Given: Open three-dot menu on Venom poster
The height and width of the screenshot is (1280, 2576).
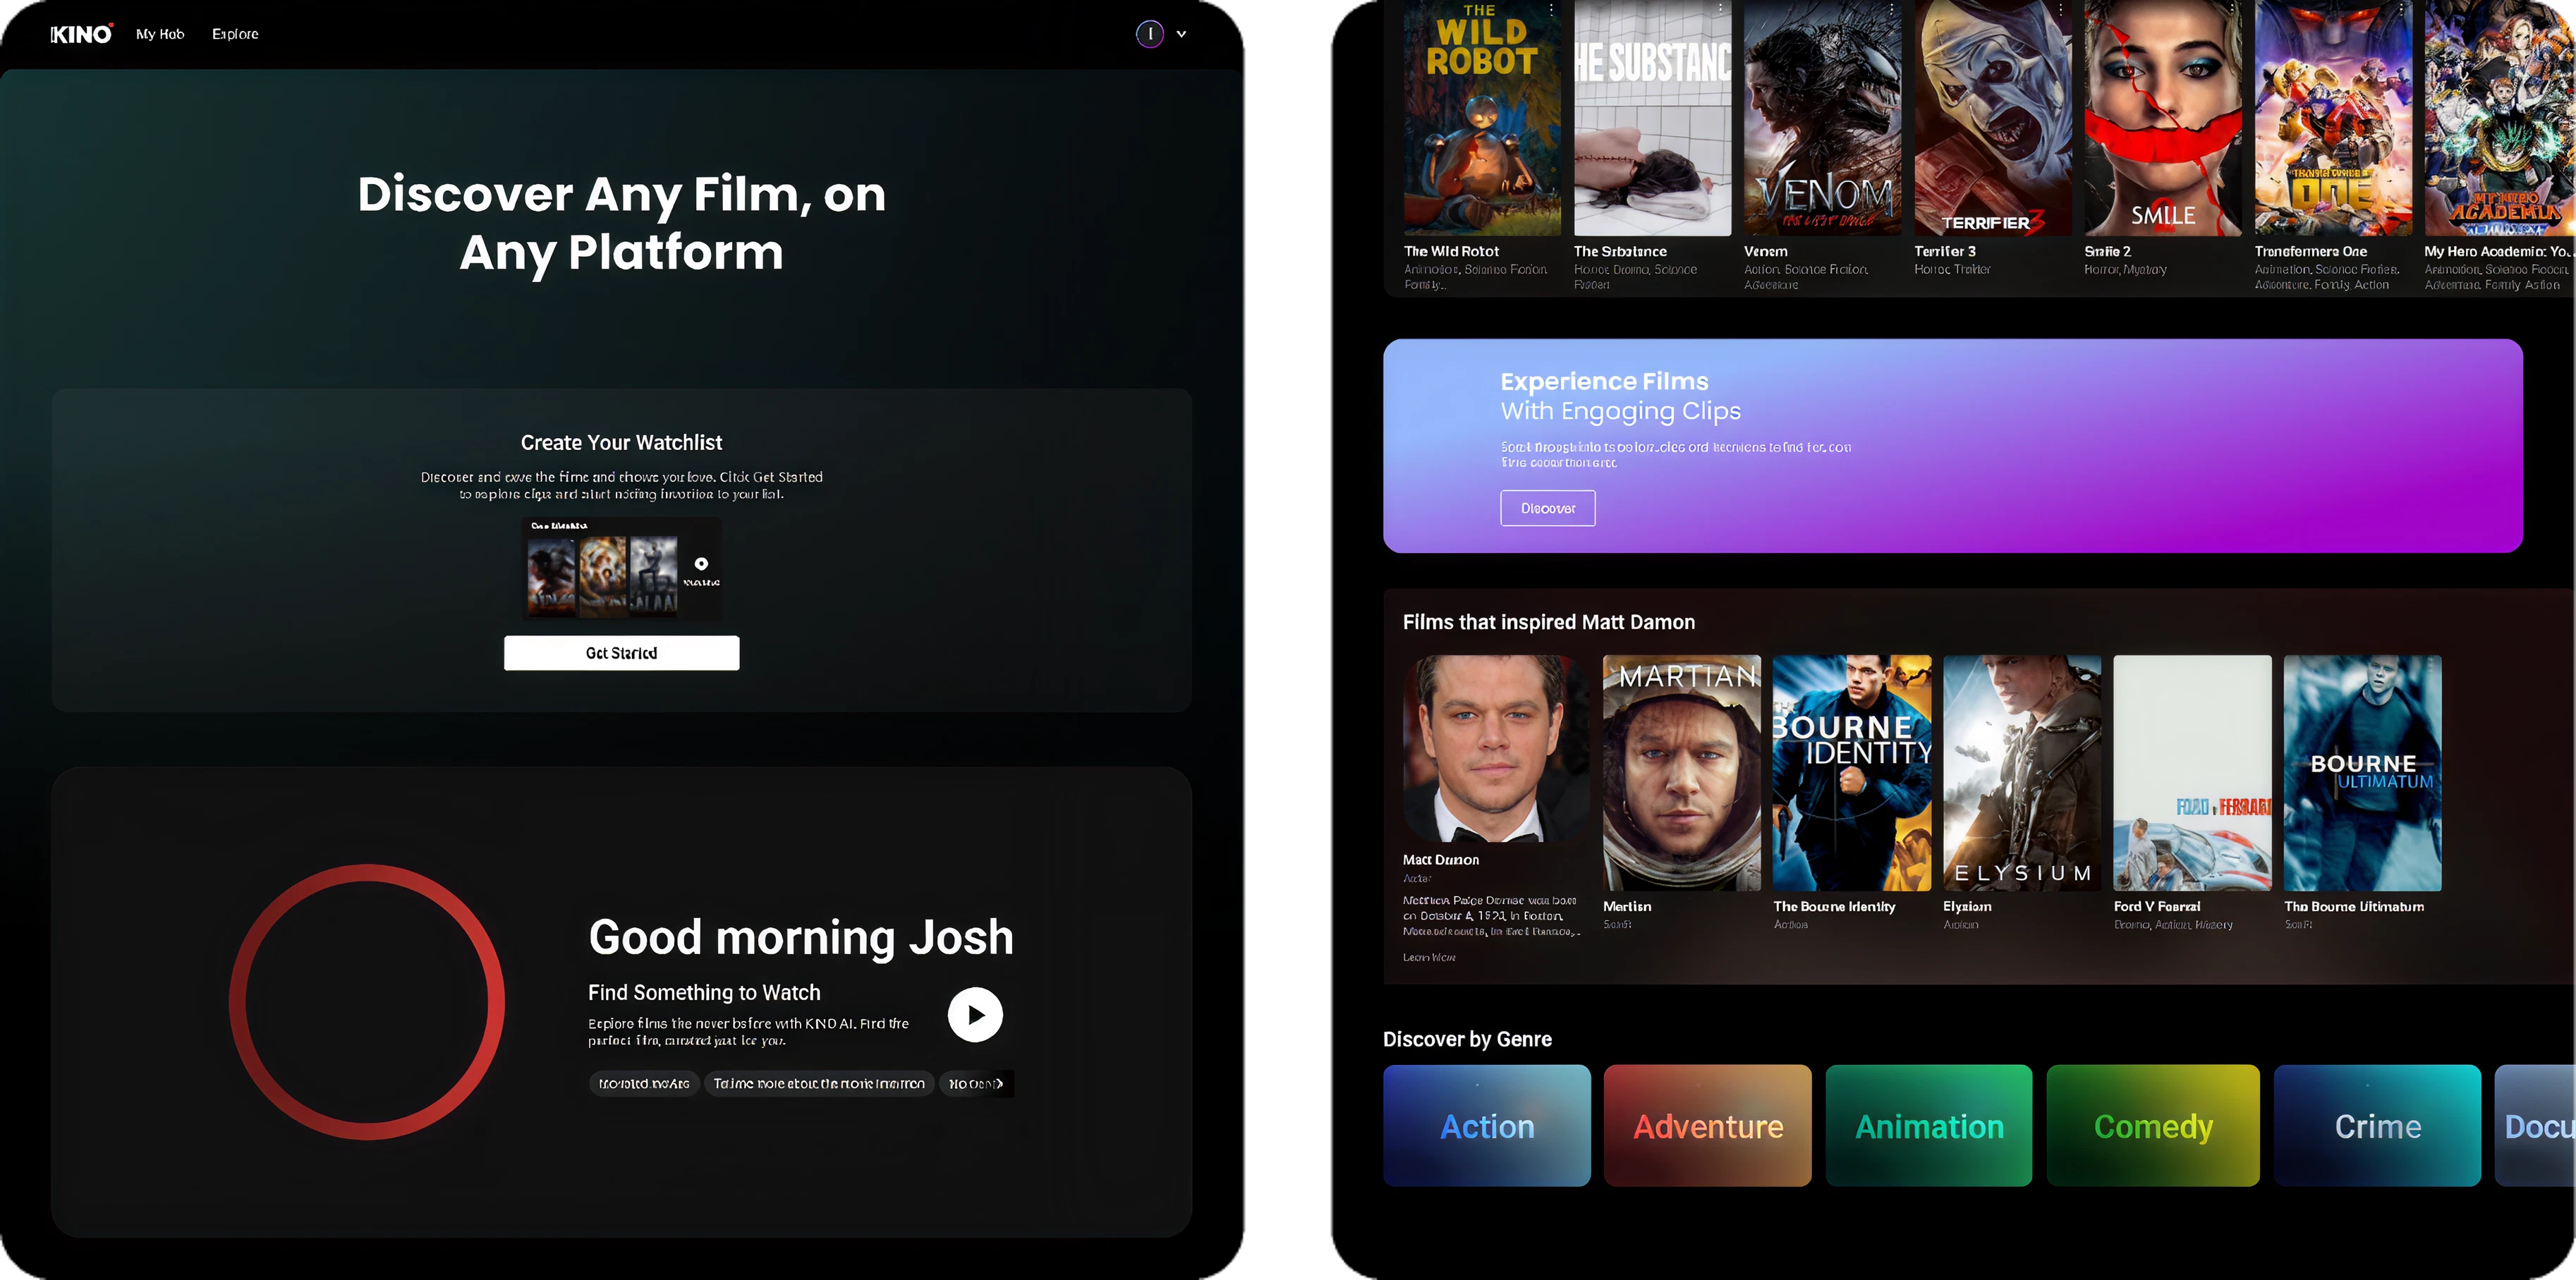Looking at the screenshot, I should pyautogui.click(x=1891, y=9).
